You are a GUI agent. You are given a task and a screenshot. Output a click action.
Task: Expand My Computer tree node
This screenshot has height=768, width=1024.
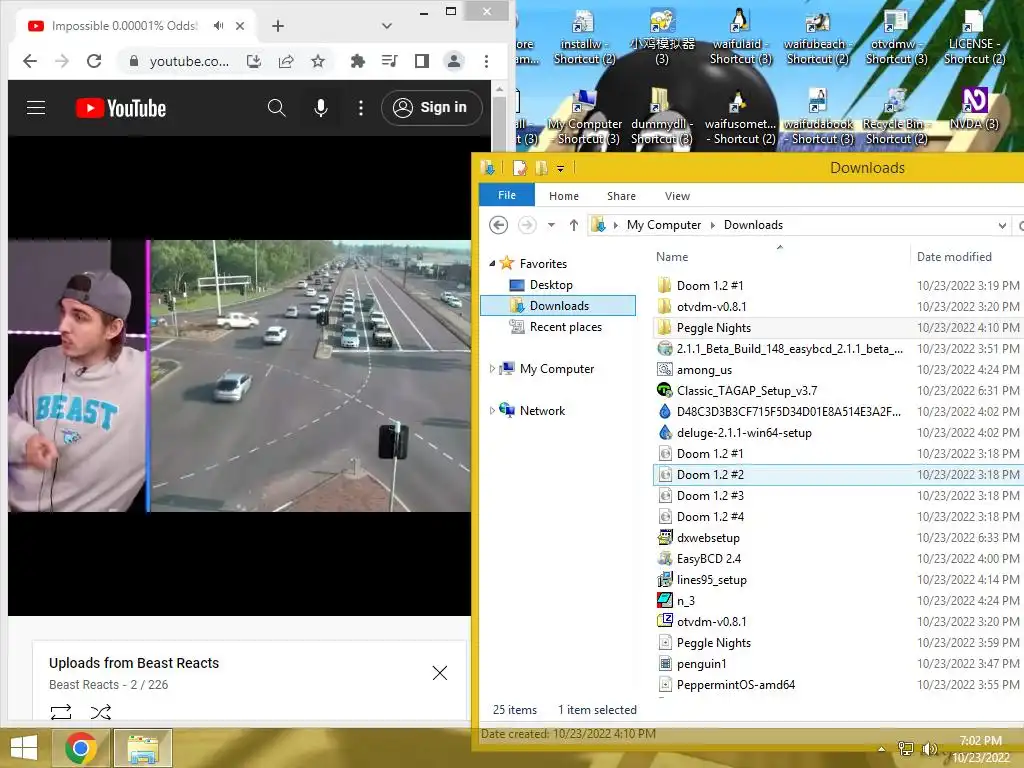pyautogui.click(x=492, y=368)
